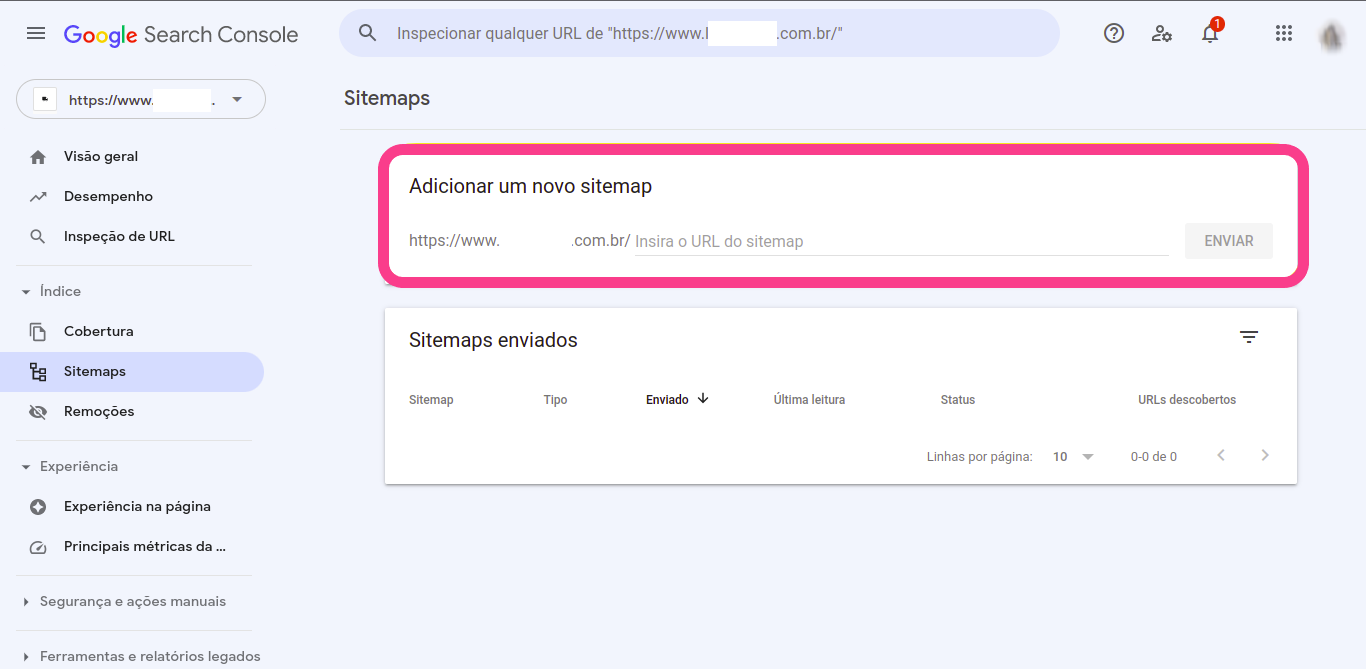Sort by URLs descobertos column header
Image resolution: width=1366 pixels, height=669 pixels.
coord(1187,400)
